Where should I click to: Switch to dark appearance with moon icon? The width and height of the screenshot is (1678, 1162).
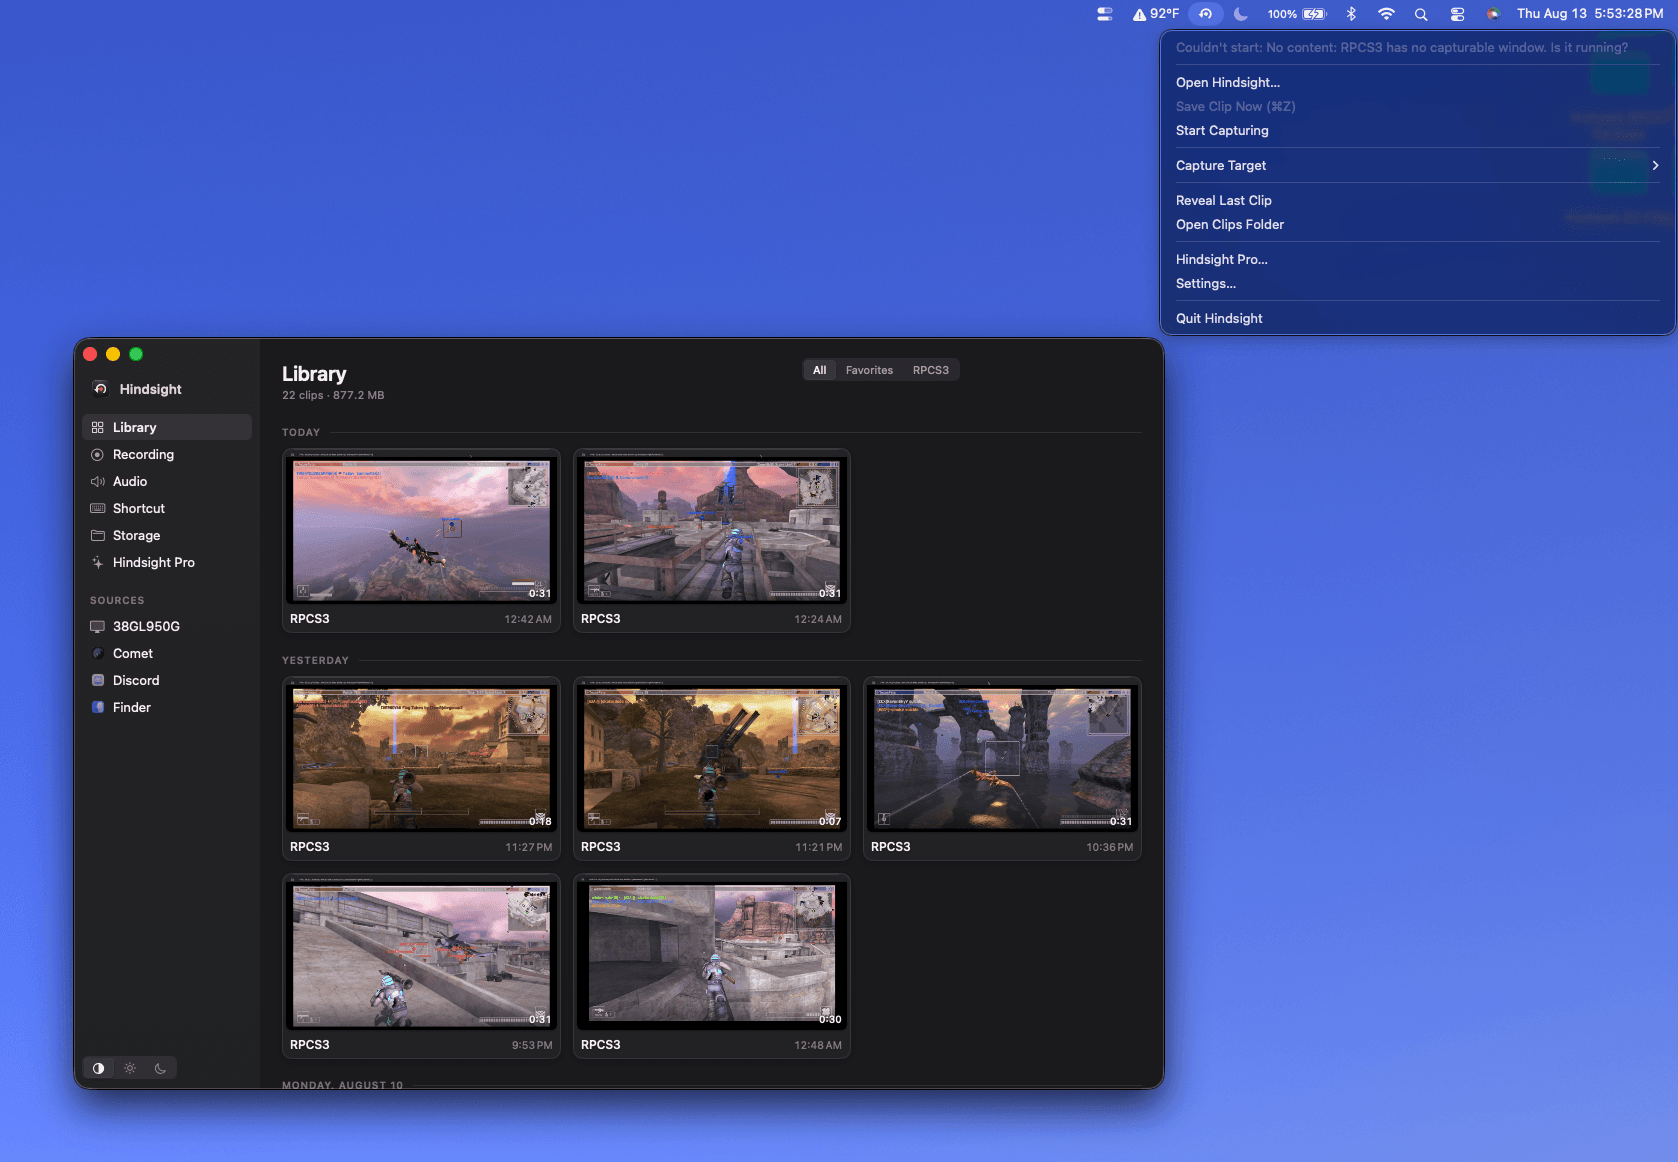coord(160,1068)
